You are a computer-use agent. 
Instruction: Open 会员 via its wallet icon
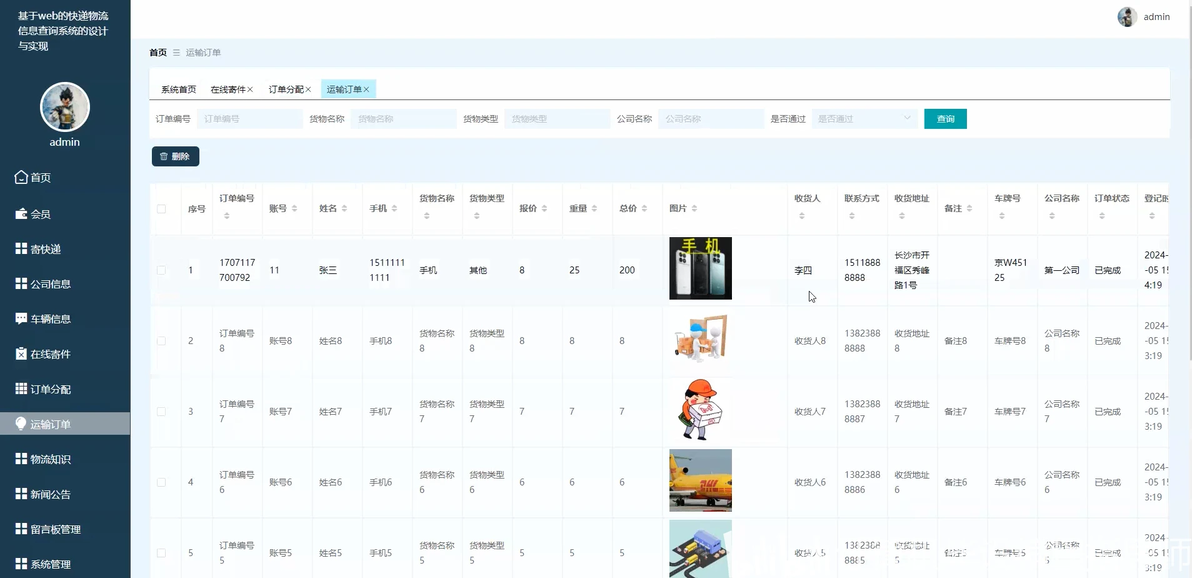click(x=21, y=214)
